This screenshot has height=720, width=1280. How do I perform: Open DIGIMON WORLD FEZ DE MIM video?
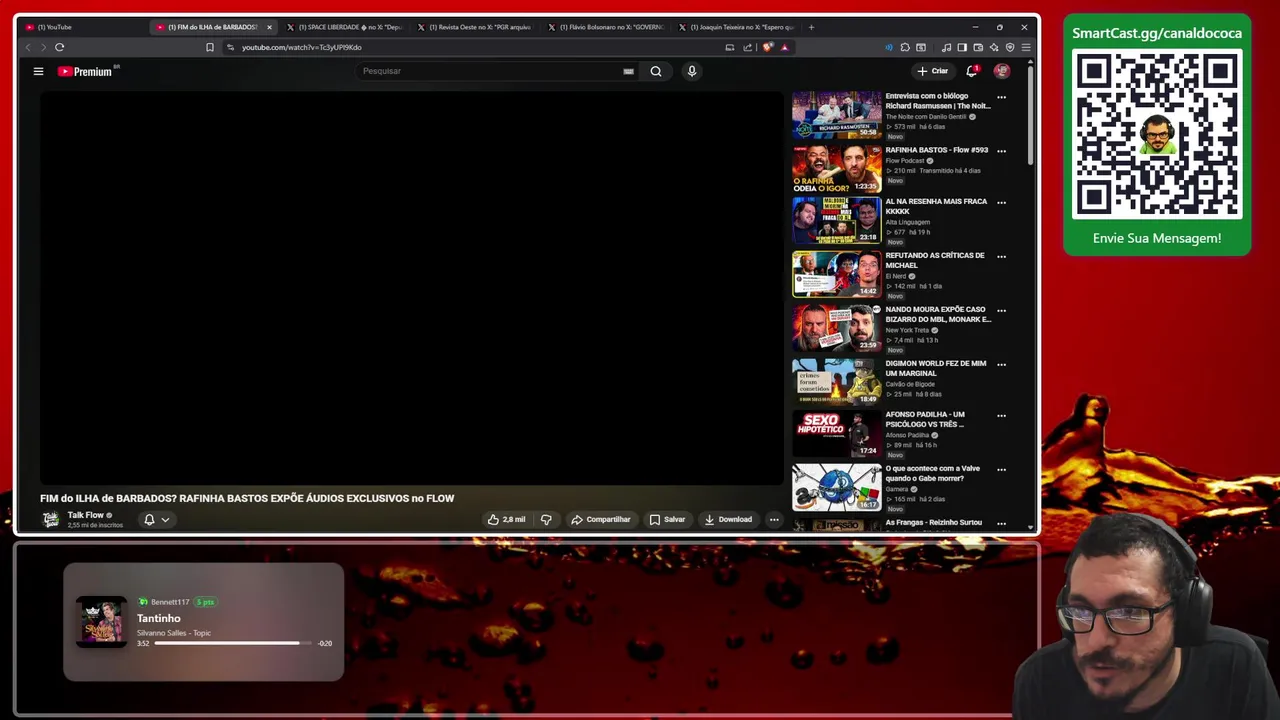(936, 368)
